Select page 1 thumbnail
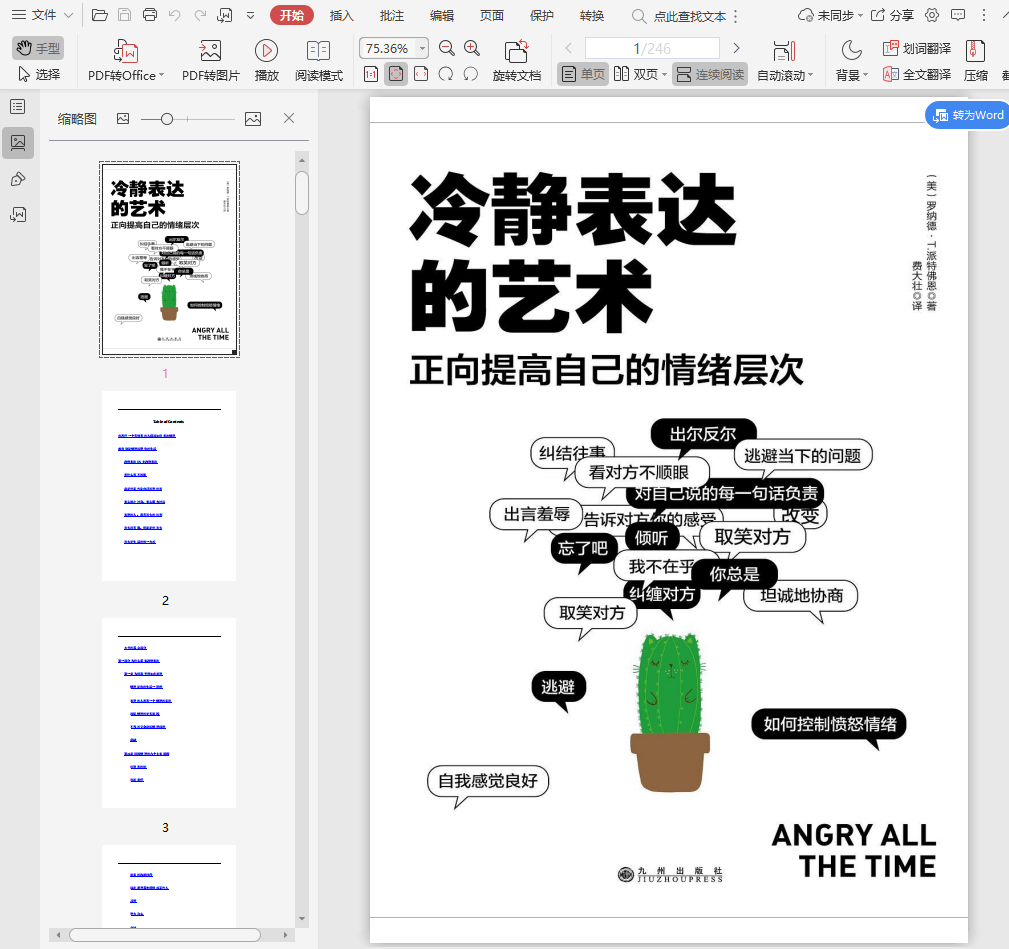The height and width of the screenshot is (949, 1009). click(169, 259)
